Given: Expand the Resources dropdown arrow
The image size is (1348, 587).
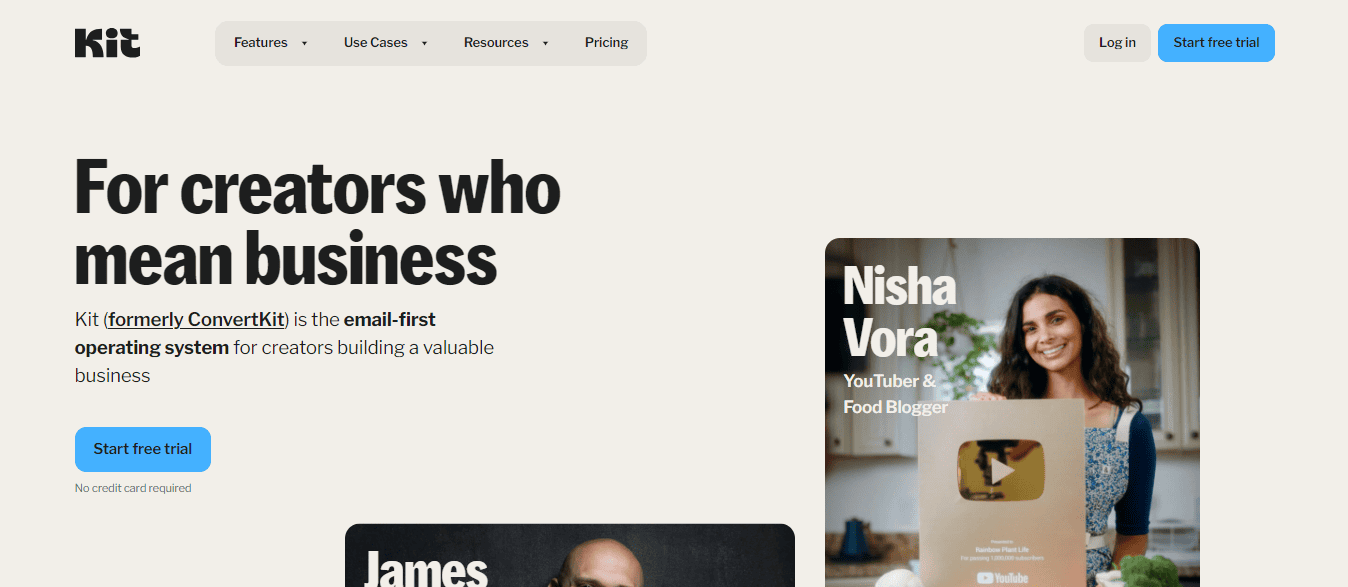Looking at the screenshot, I should coord(545,43).
